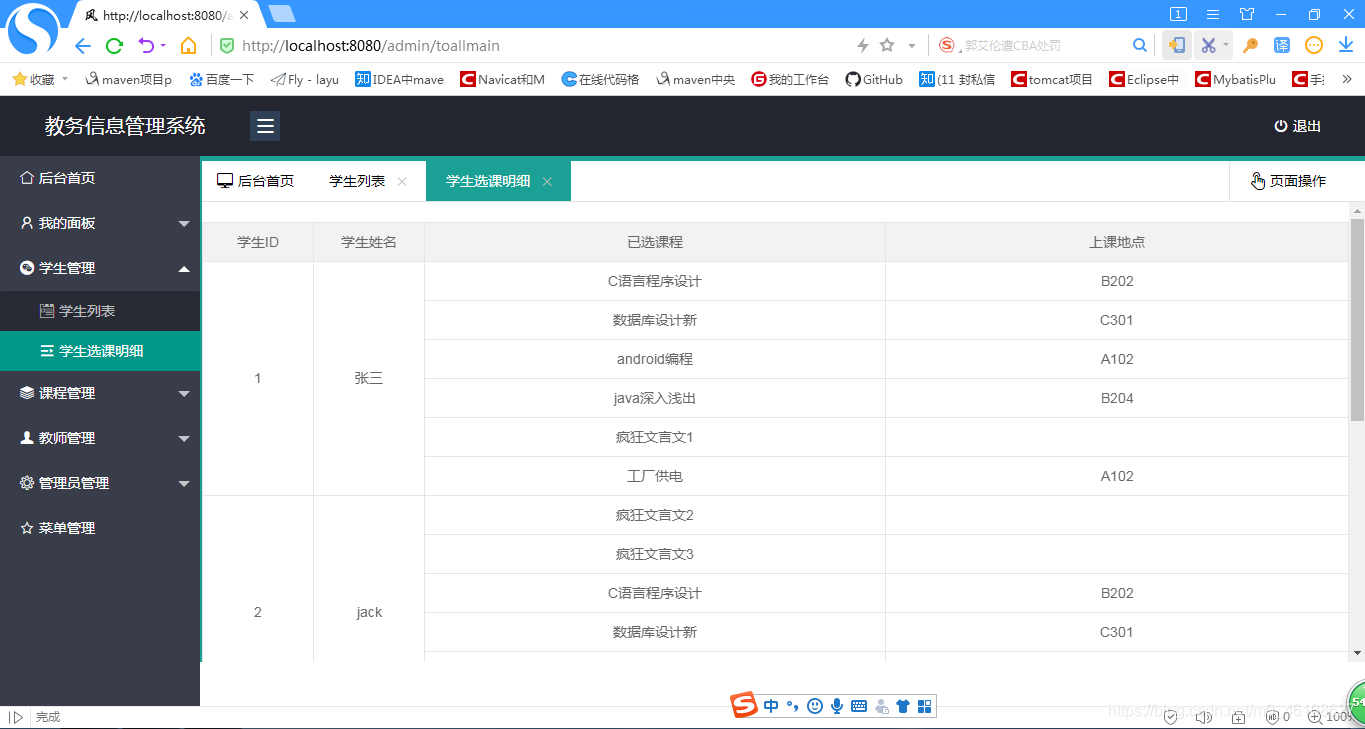This screenshot has height=729, width=1365.
Task: Click the Sogou browser logo
Action: point(34,30)
